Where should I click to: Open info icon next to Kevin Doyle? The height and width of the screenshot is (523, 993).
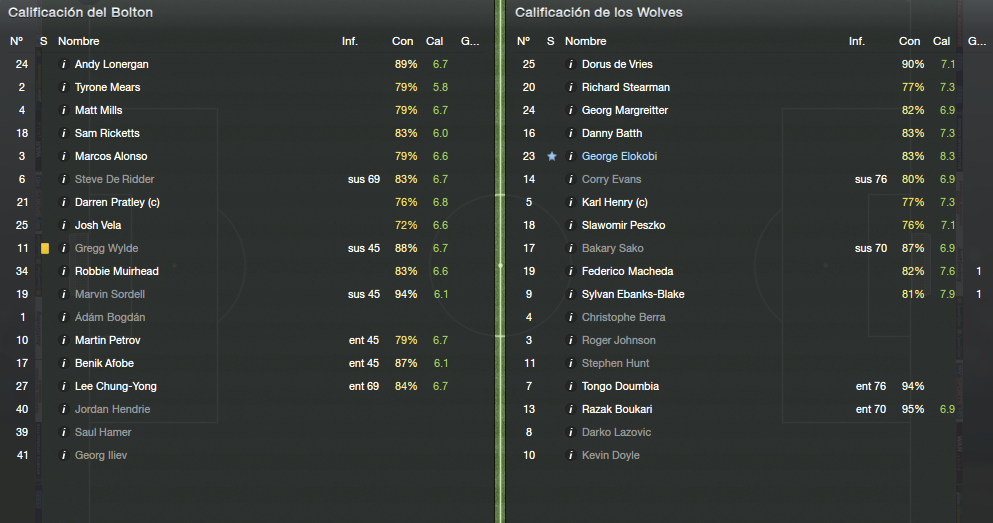pyautogui.click(x=570, y=455)
